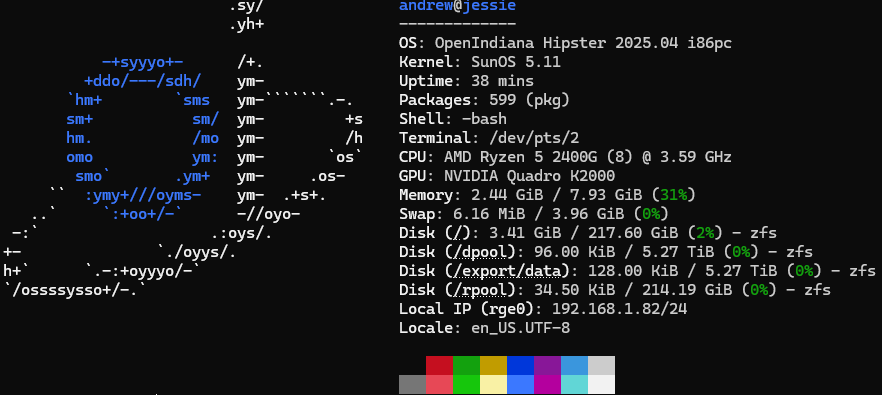
Task: Click the dark red color block
Action: tap(439, 365)
